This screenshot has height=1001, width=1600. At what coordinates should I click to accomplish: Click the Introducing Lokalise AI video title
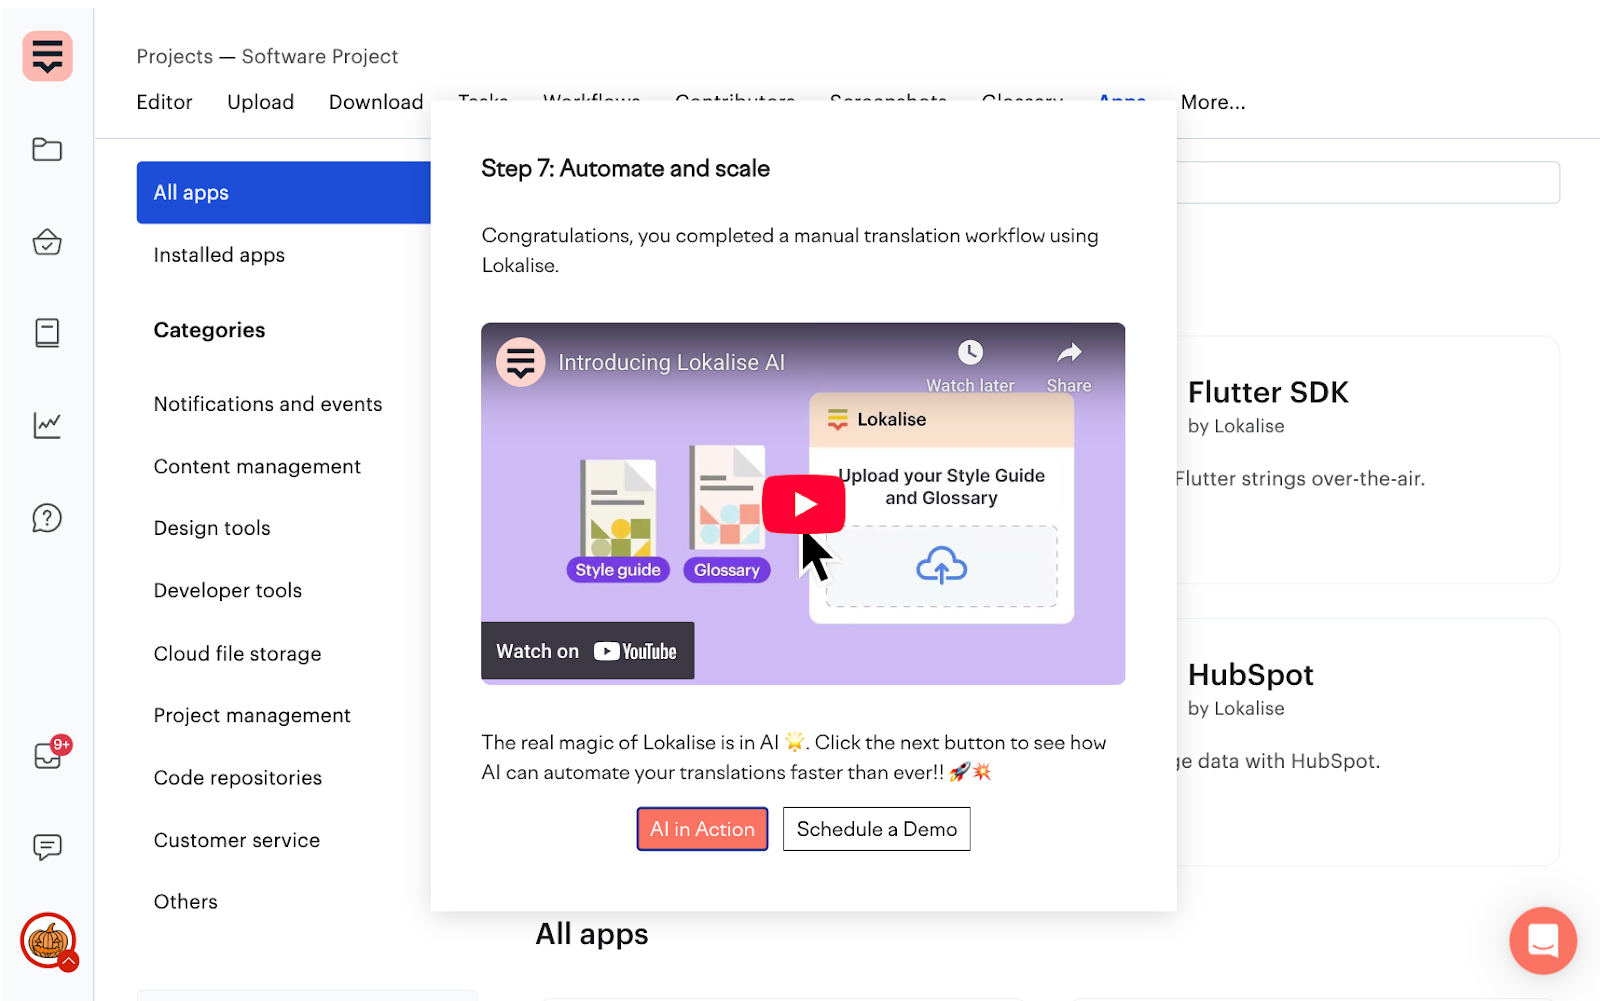(672, 362)
